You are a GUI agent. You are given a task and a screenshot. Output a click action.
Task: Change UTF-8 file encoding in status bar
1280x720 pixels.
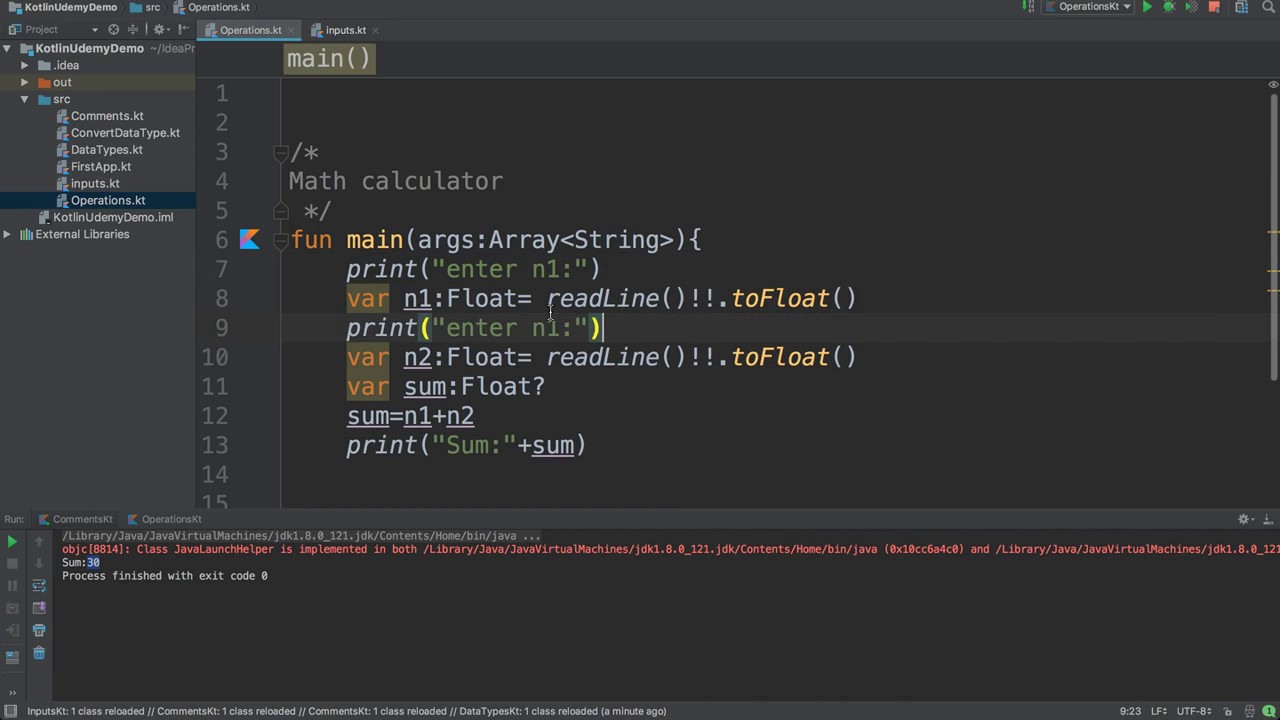click(1195, 711)
